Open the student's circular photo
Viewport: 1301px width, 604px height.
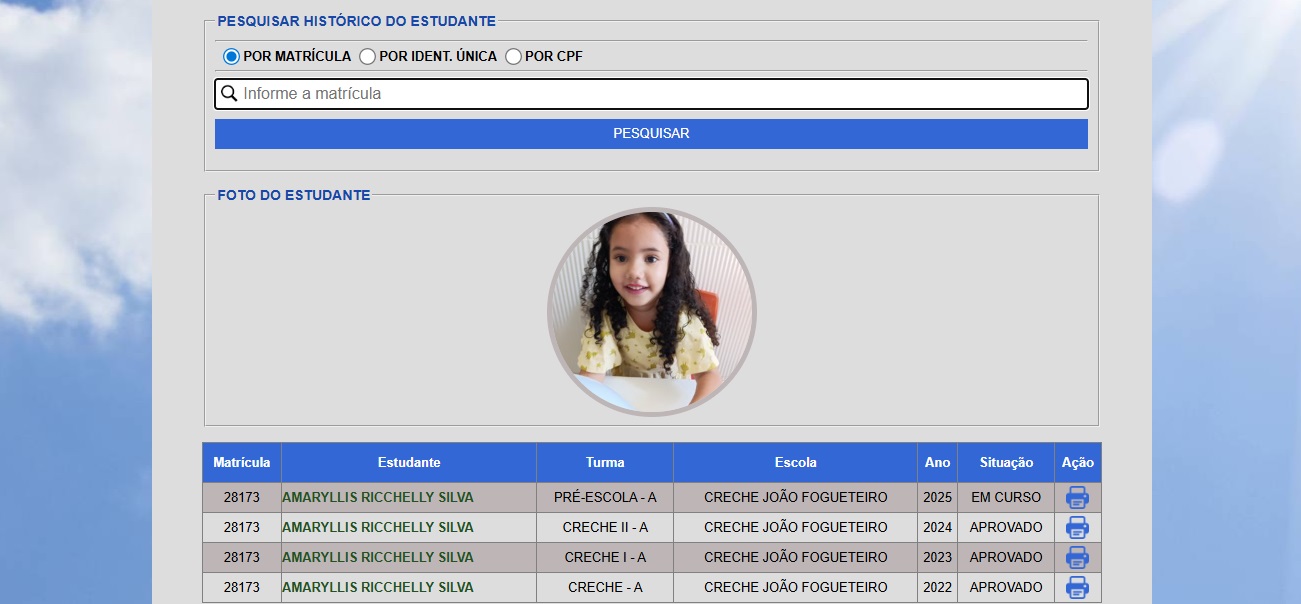(651, 311)
